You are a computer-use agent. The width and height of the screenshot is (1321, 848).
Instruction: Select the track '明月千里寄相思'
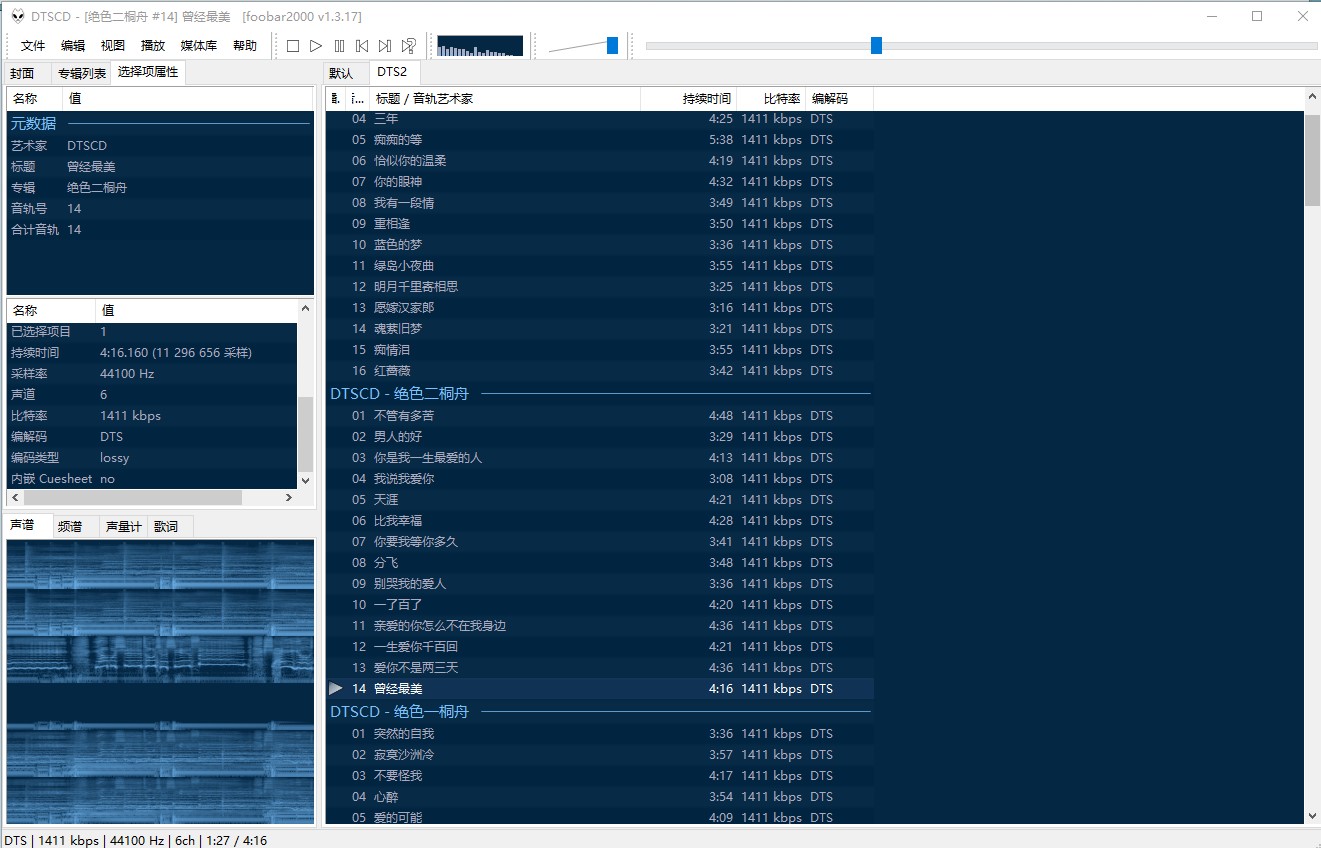tap(600, 287)
